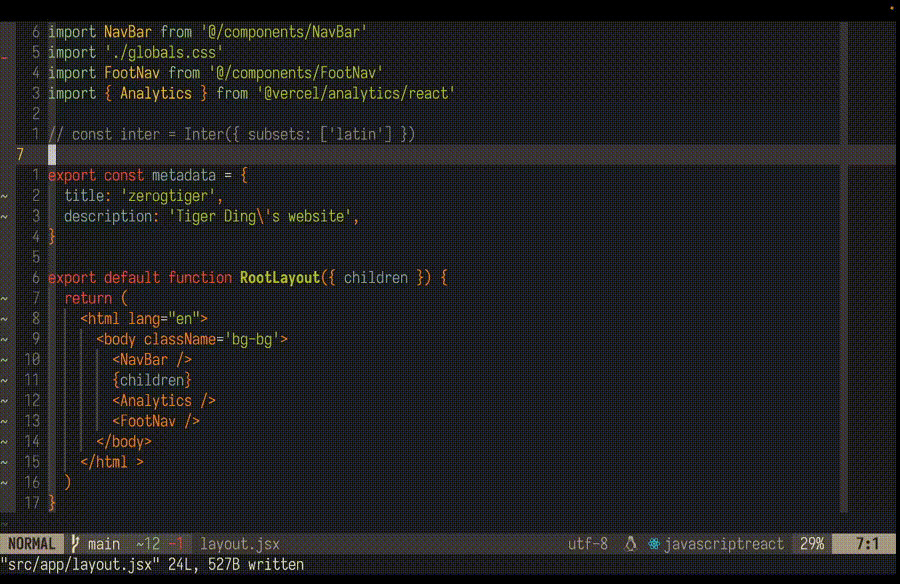Image resolution: width=900 pixels, height=584 pixels.
Task: Click the commented 'const inter' line
Action: pyautogui.click(x=231, y=134)
